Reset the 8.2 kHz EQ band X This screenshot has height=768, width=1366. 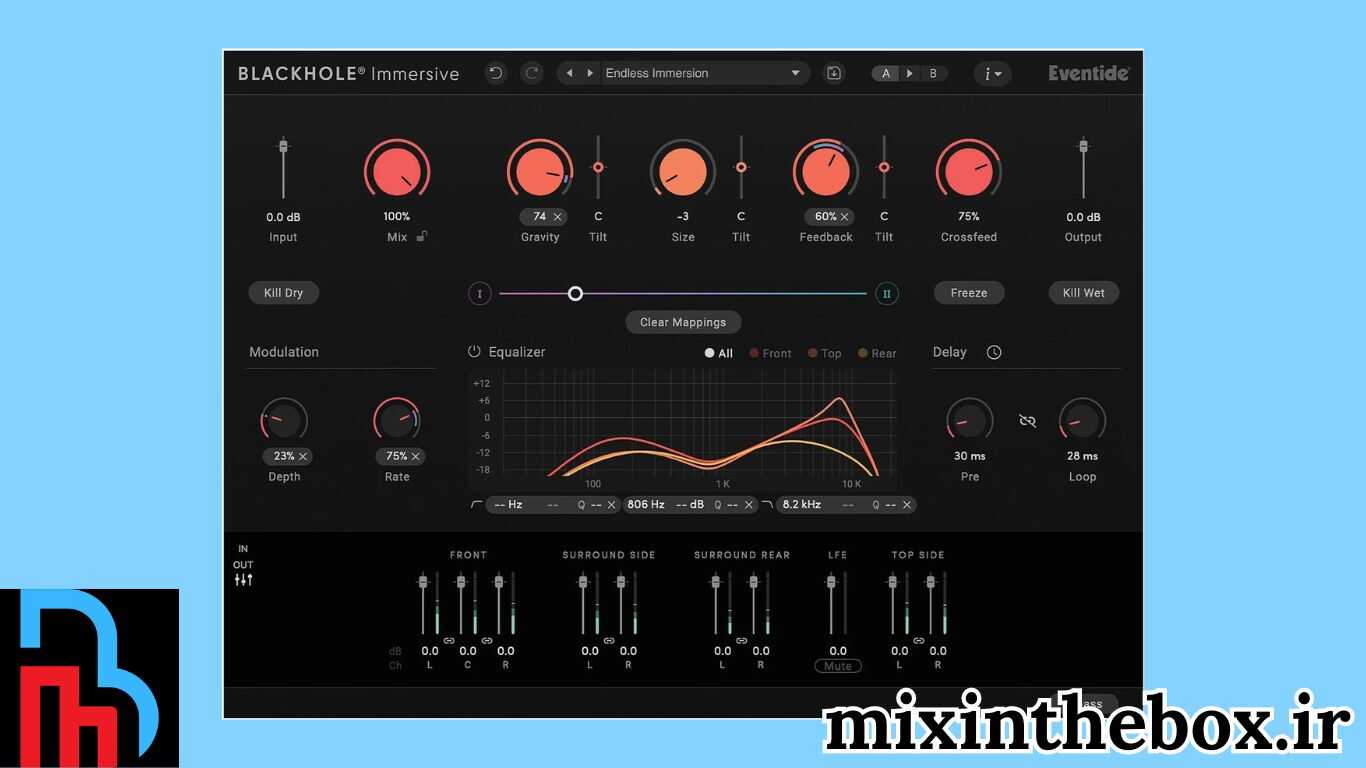(907, 505)
